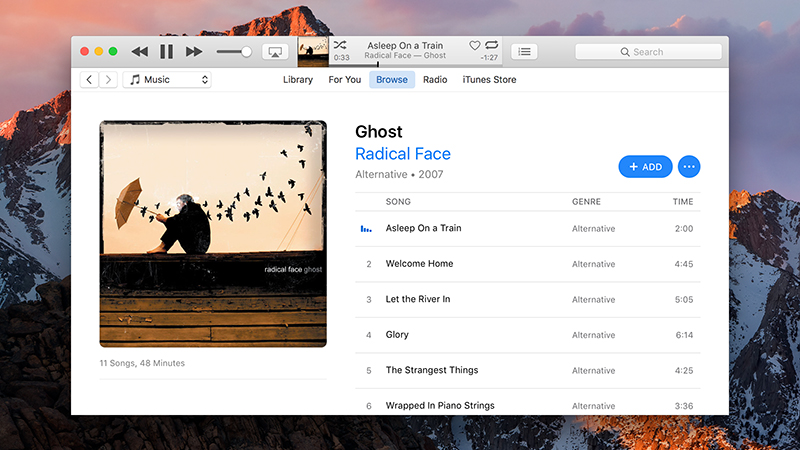Click the 6:14 time of Glory
Screen dimensions: 800x450
coord(684,335)
